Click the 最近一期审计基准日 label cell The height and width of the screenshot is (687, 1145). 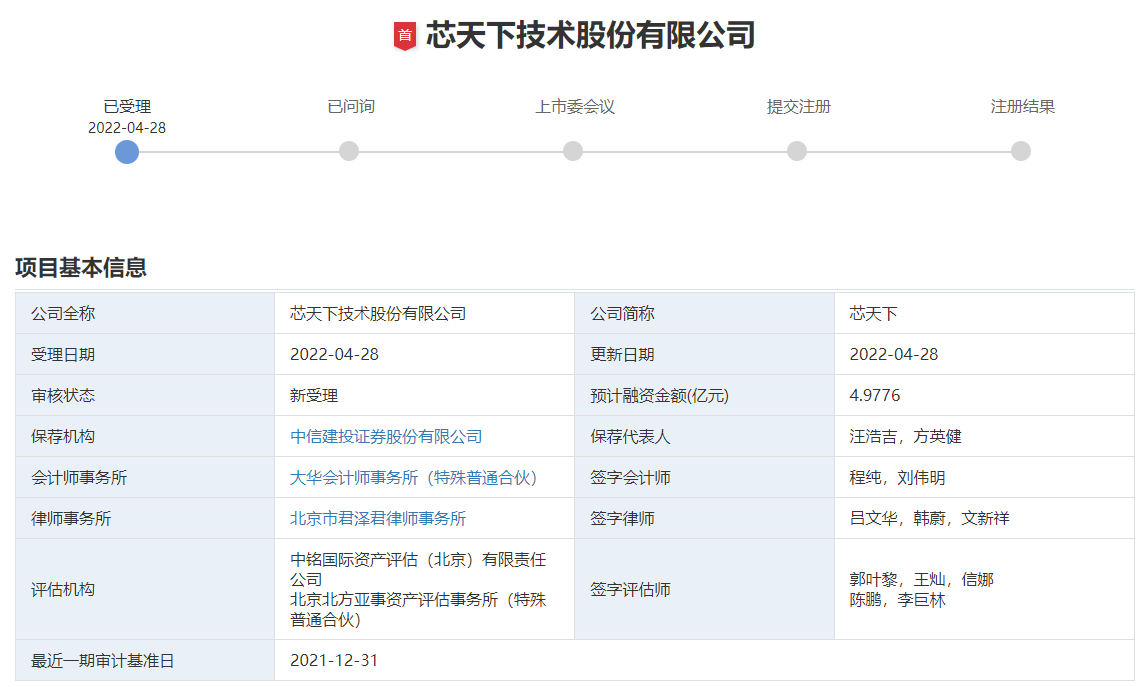[x=145, y=661]
